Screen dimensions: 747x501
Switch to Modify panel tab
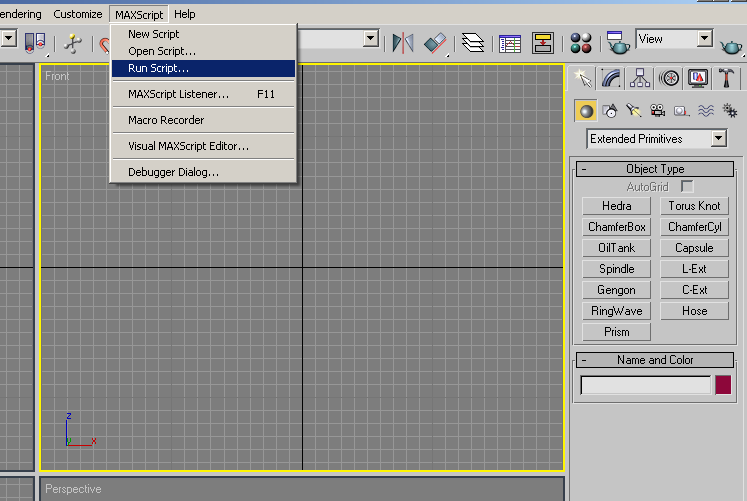point(611,78)
